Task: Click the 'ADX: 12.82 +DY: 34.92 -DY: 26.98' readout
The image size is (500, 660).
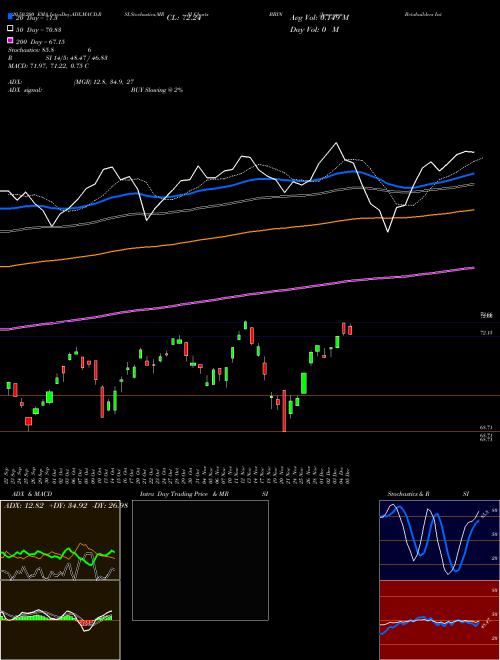Action: point(66,505)
